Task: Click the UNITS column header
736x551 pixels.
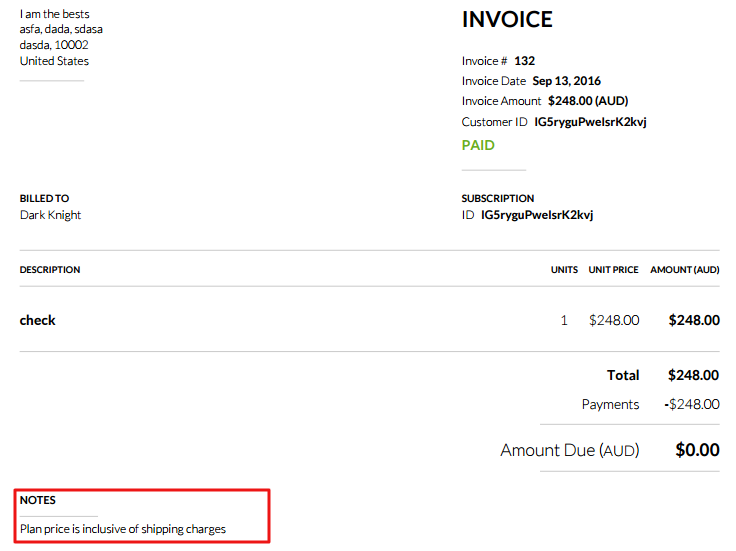Action: [x=564, y=270]
